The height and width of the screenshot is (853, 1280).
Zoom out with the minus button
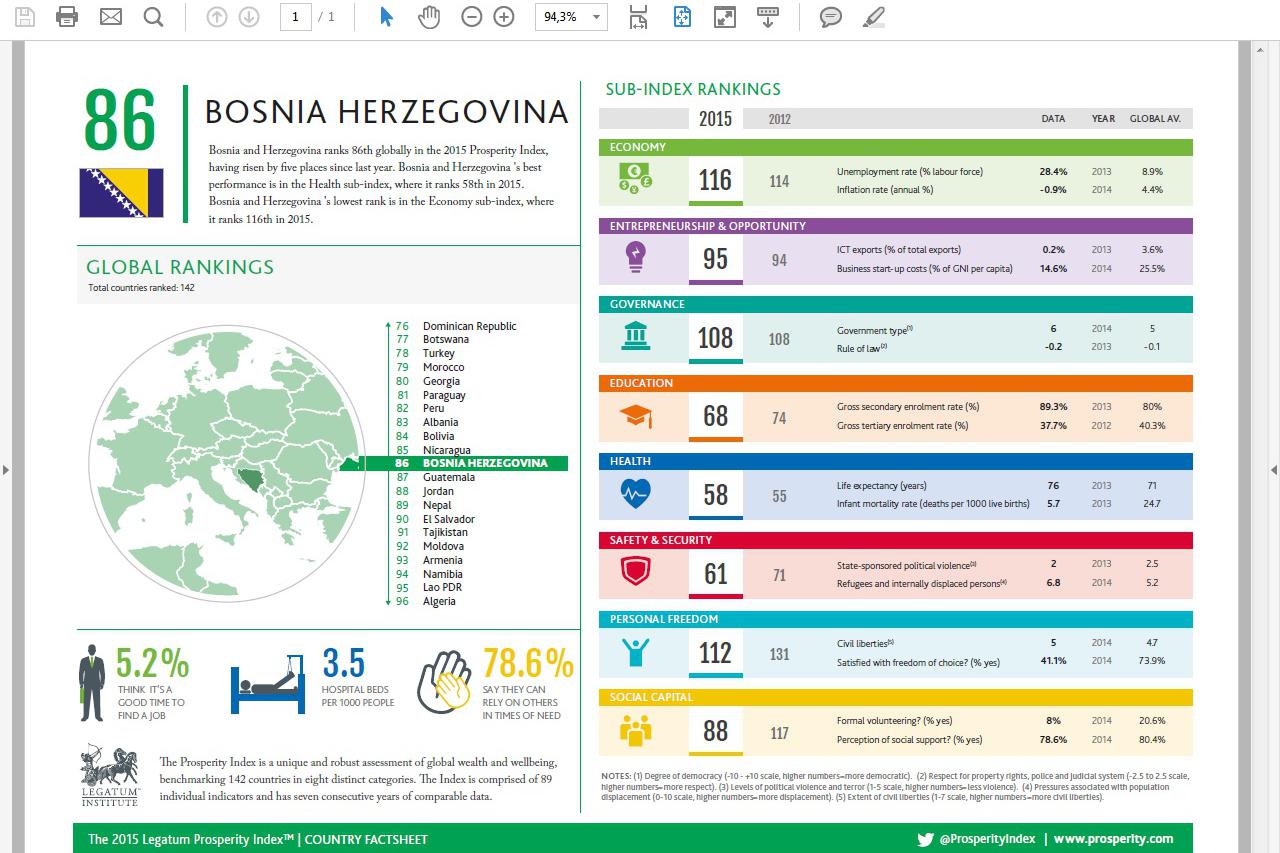[x=472, y=17]
